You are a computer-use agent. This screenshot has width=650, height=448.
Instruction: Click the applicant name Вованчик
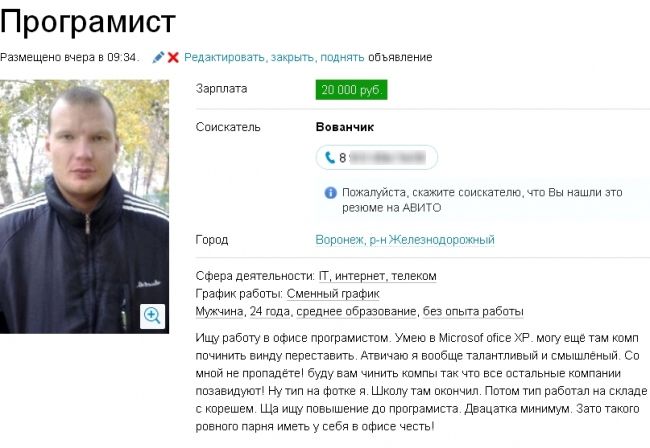(x=344, y=127)
